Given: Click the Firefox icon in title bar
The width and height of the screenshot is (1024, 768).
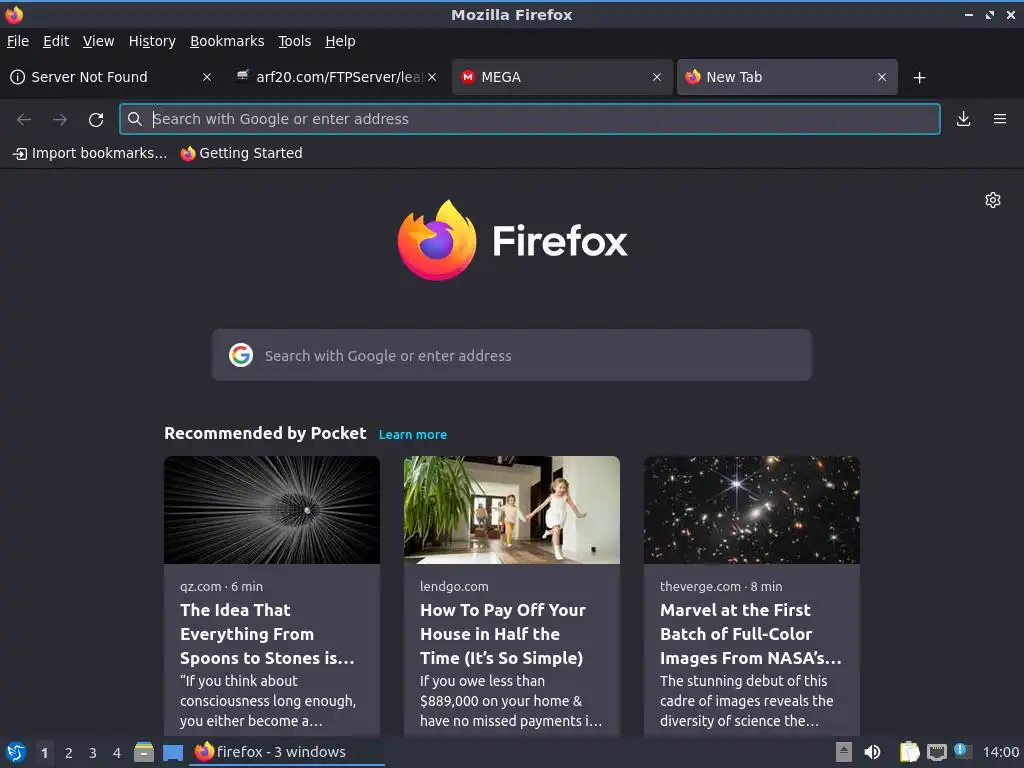Looking at the screenshot, I should click(14, 14).
